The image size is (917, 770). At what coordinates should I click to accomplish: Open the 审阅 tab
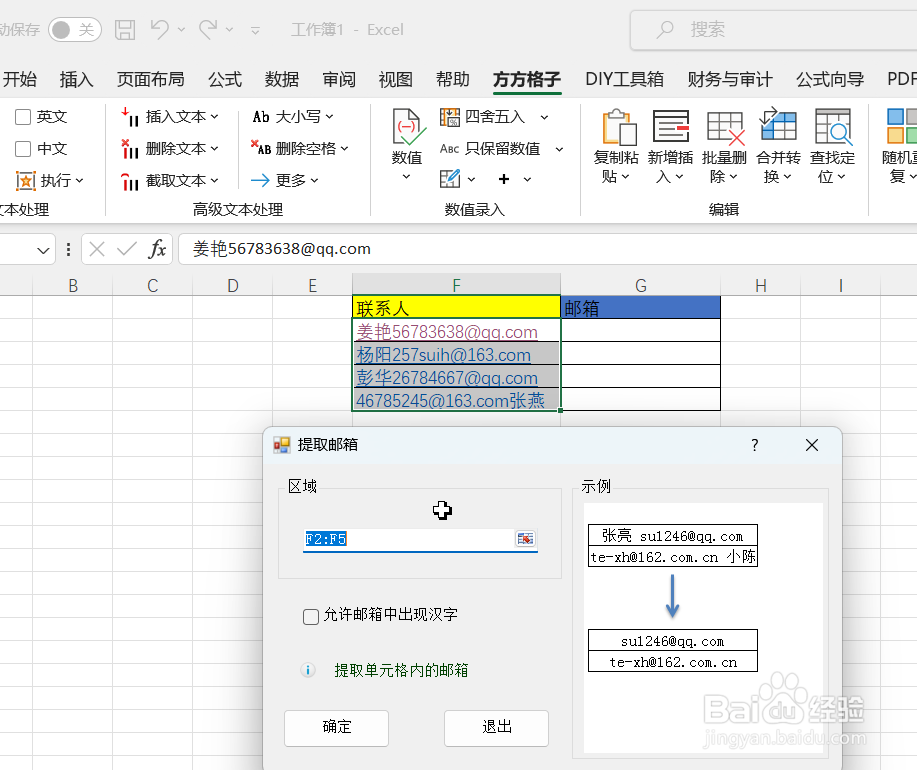click(x=339, y=79)
